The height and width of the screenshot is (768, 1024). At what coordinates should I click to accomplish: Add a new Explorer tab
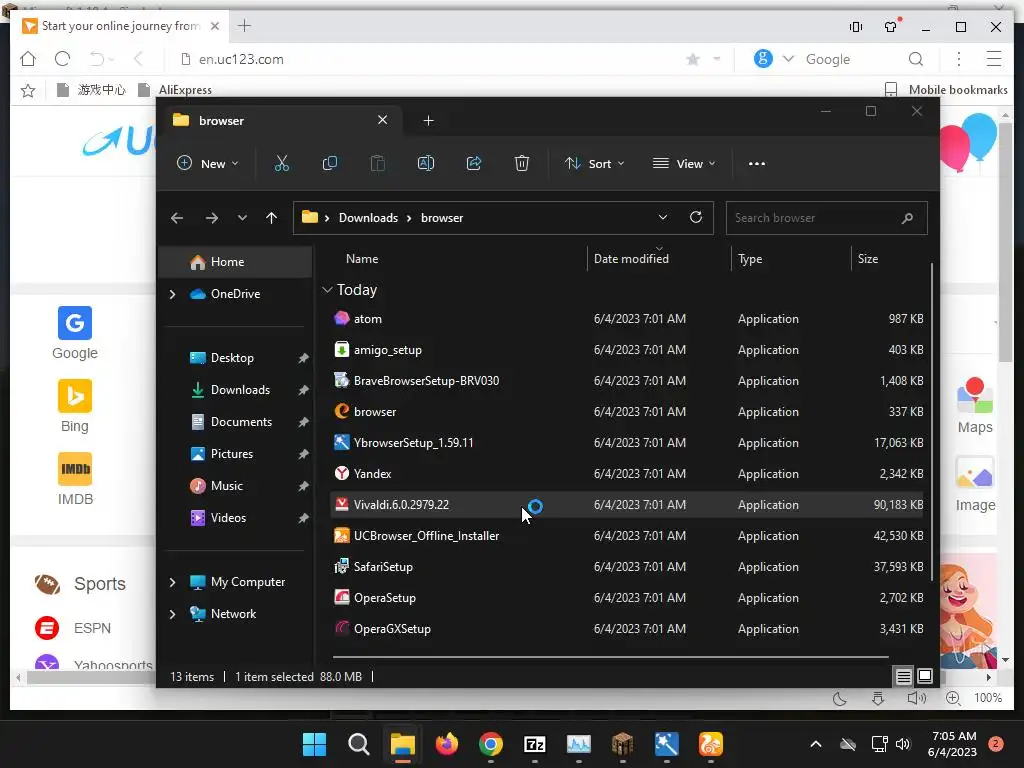428,120
